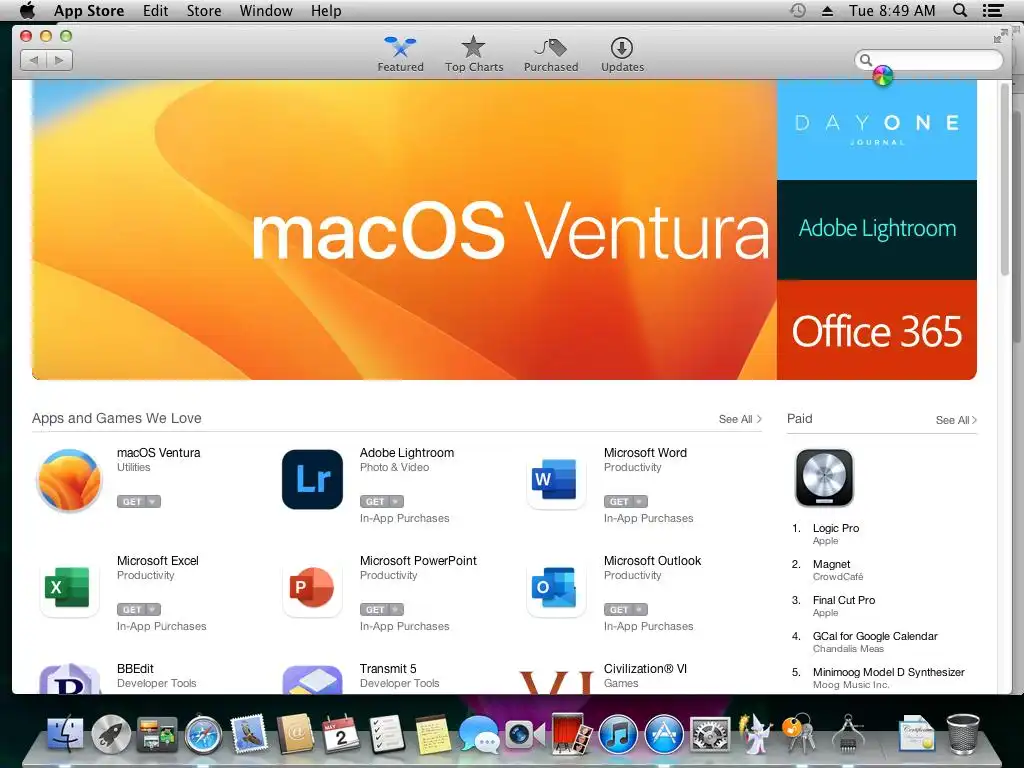Select Magnet in the Paid list
Image resolution: width=1024 pixels, height=768 pixels.
pos(831,564)
